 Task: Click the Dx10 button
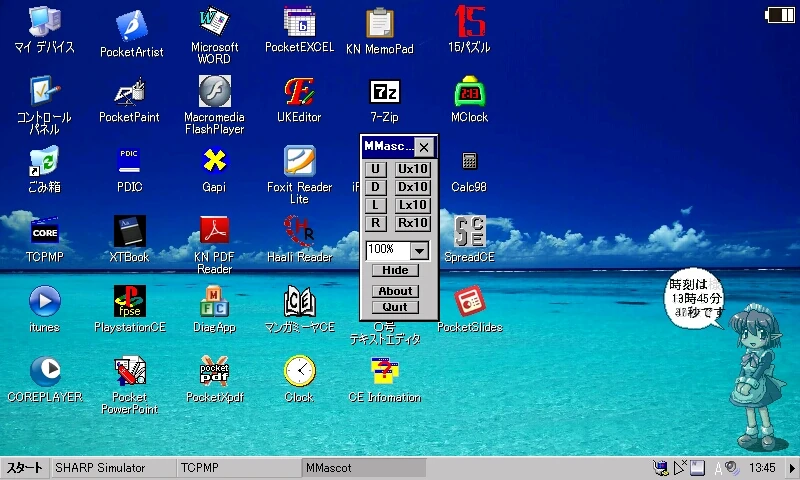pos(413,187)
